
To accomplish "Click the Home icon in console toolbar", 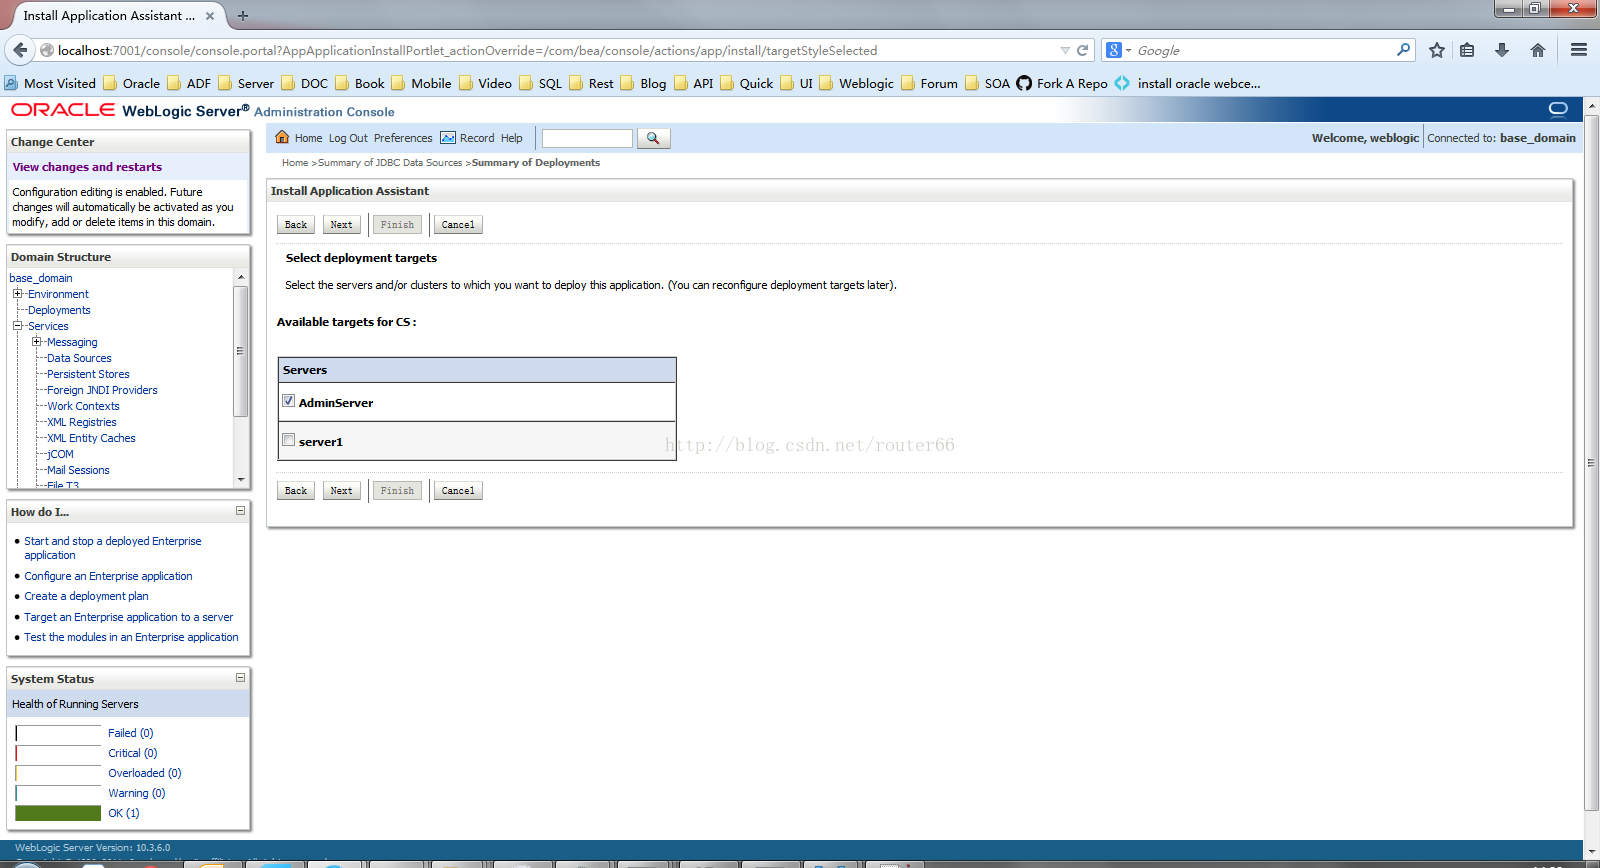I will click(x=282, y=138).
